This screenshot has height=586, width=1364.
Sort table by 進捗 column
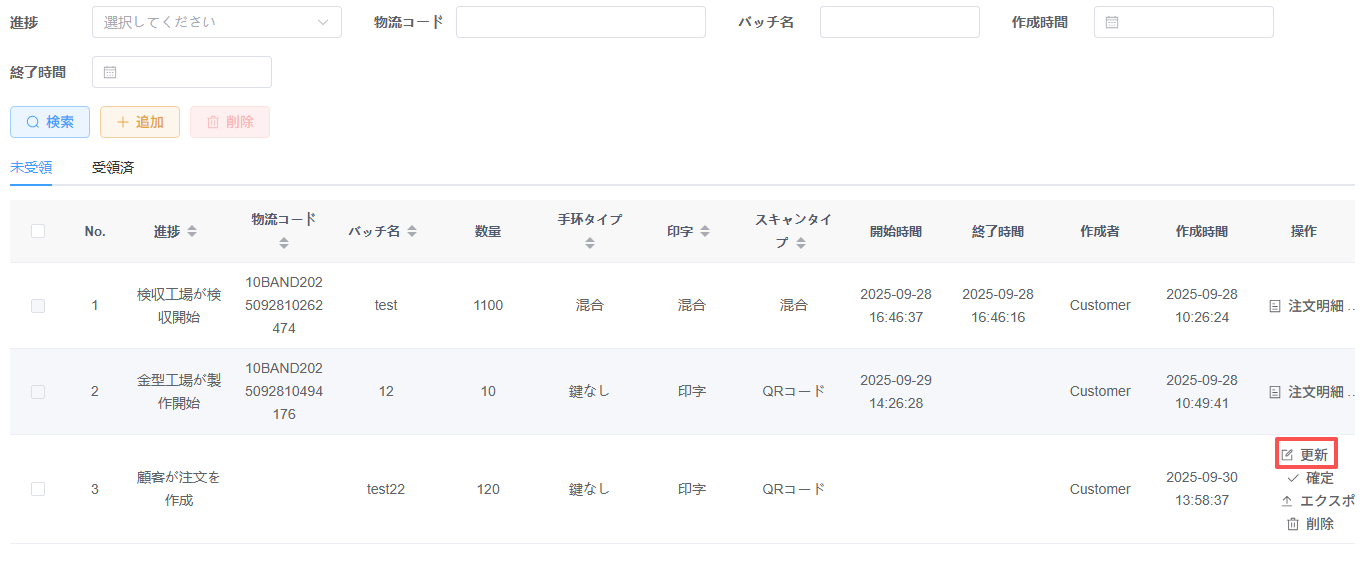pyautogui.click(x=192, y=231)
